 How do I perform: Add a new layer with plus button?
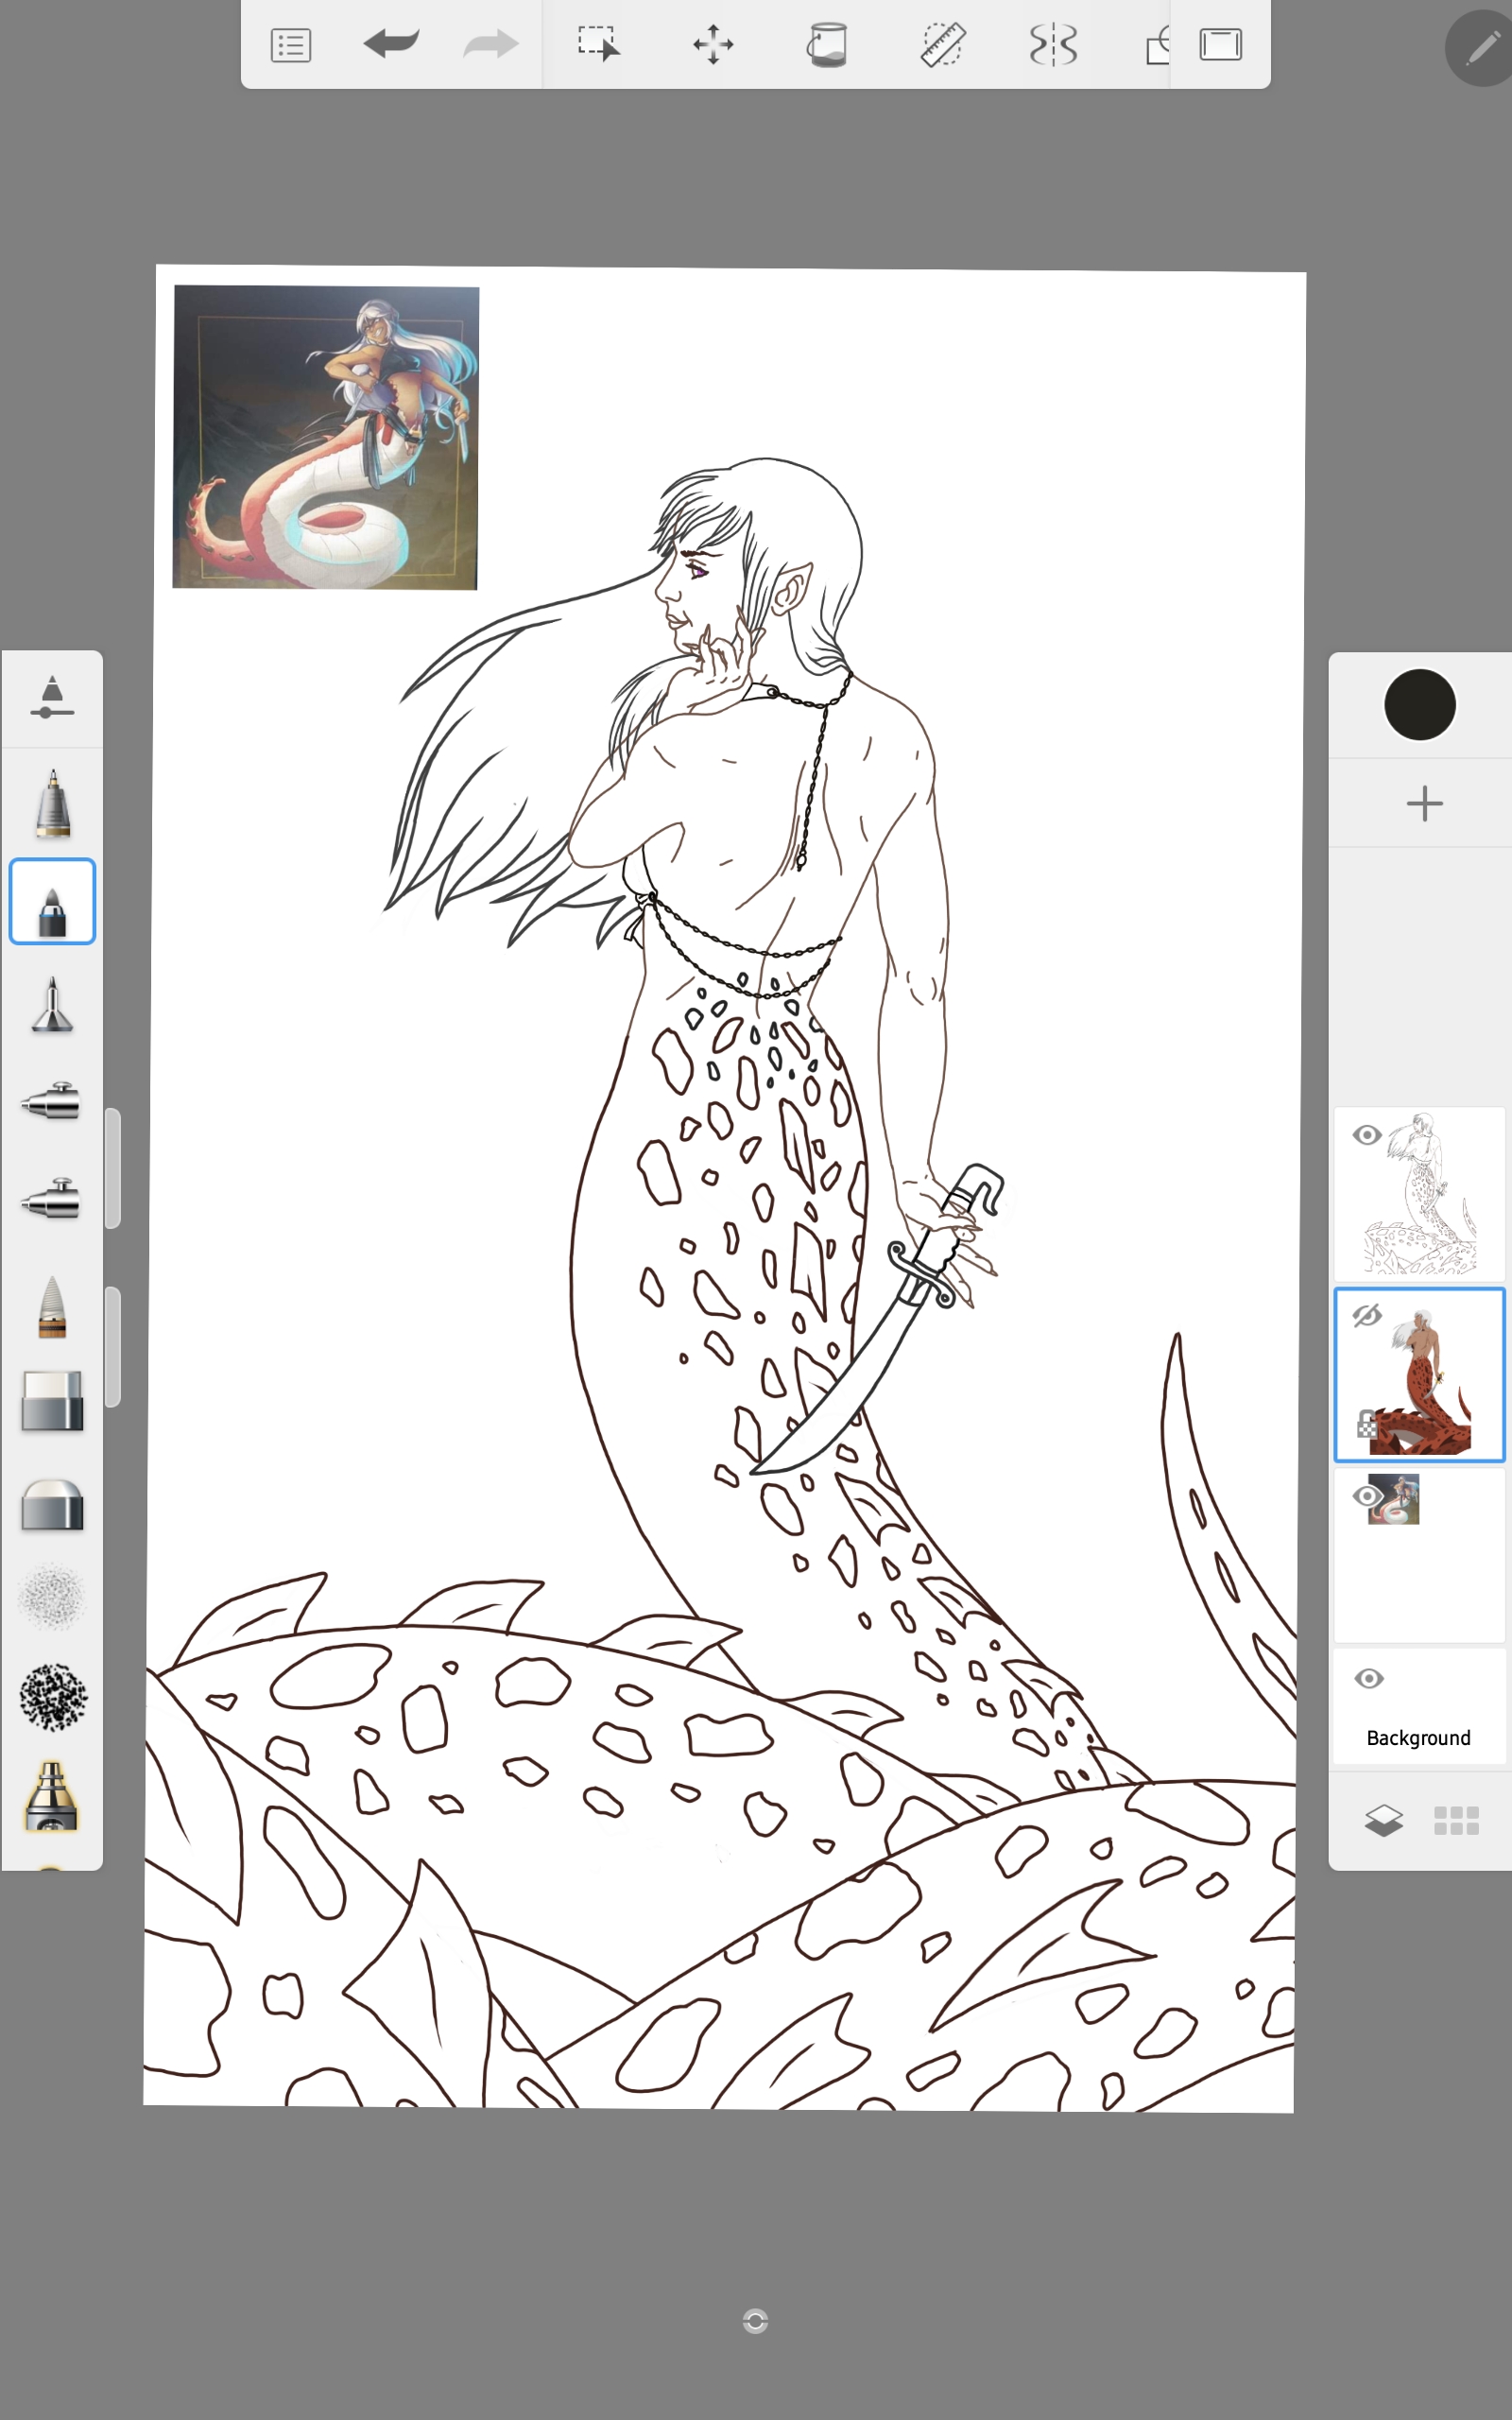1424,803
